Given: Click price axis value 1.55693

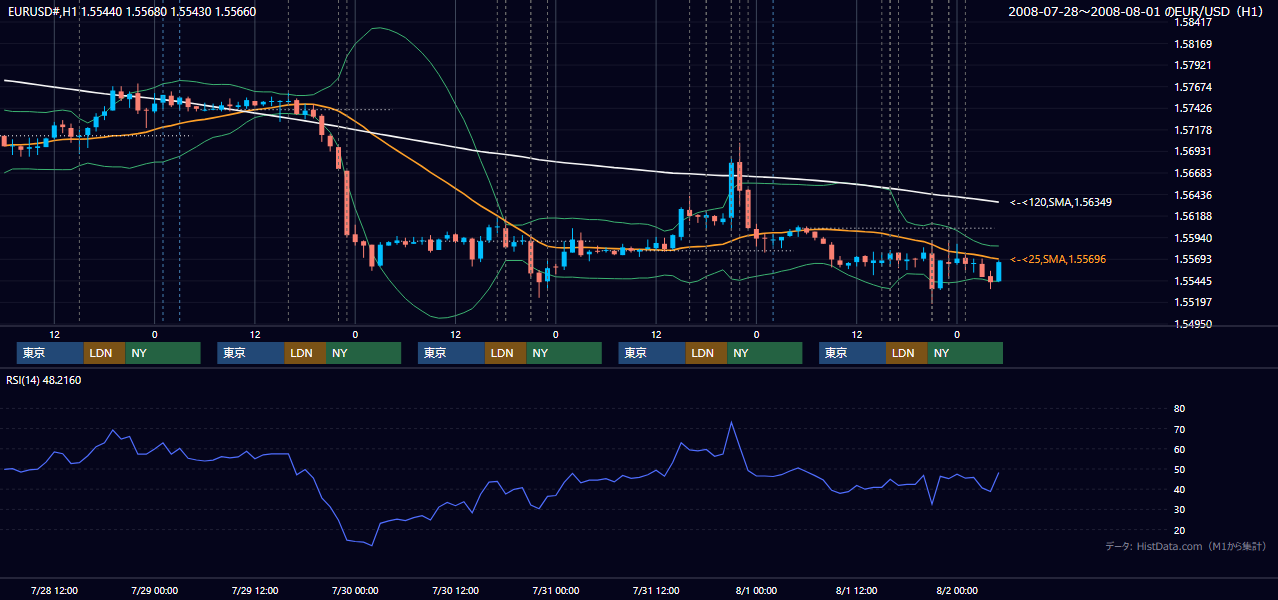Looking at the screenshot, I should 1193,259.
